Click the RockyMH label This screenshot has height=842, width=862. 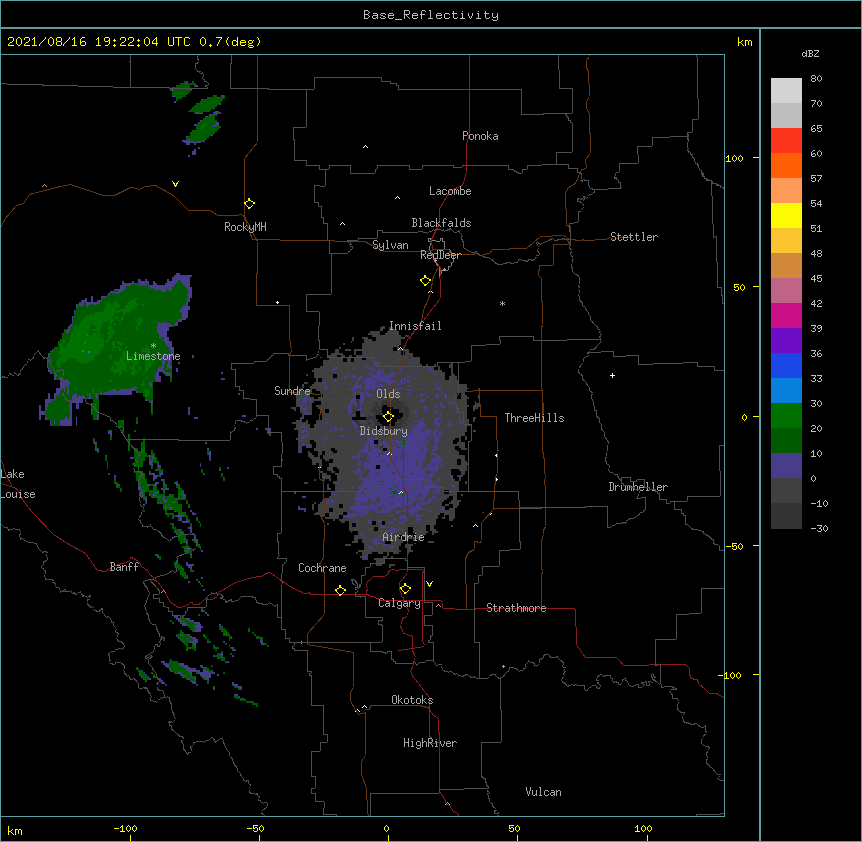245,227
